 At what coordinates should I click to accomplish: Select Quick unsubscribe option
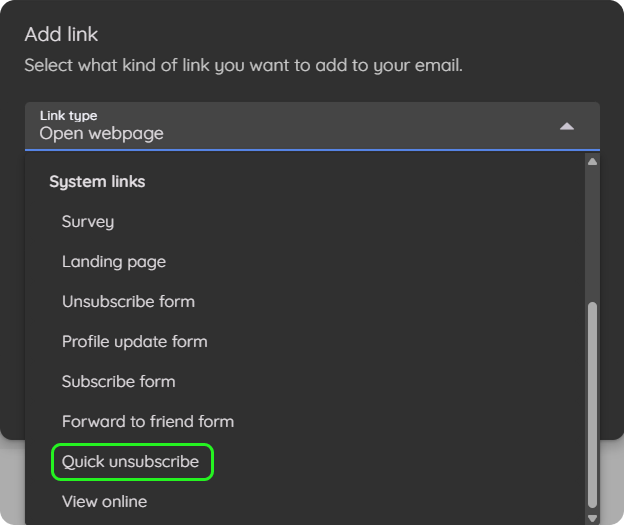305,462
